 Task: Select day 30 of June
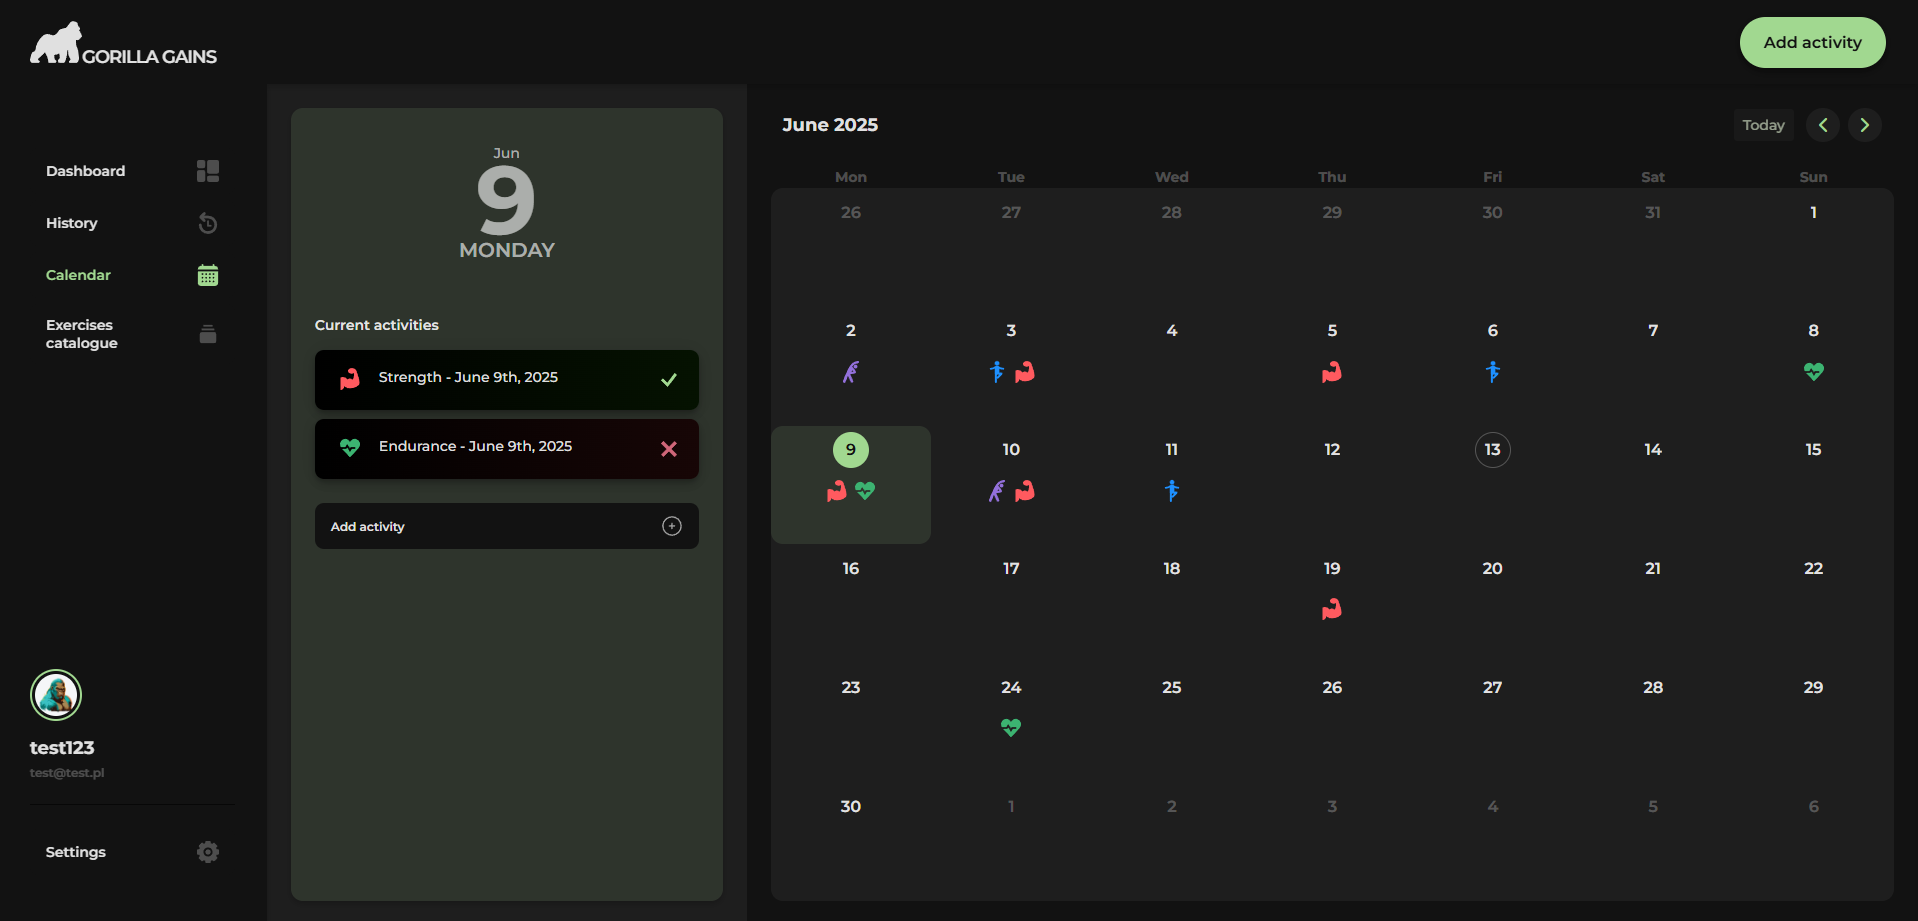pos(851,807)
